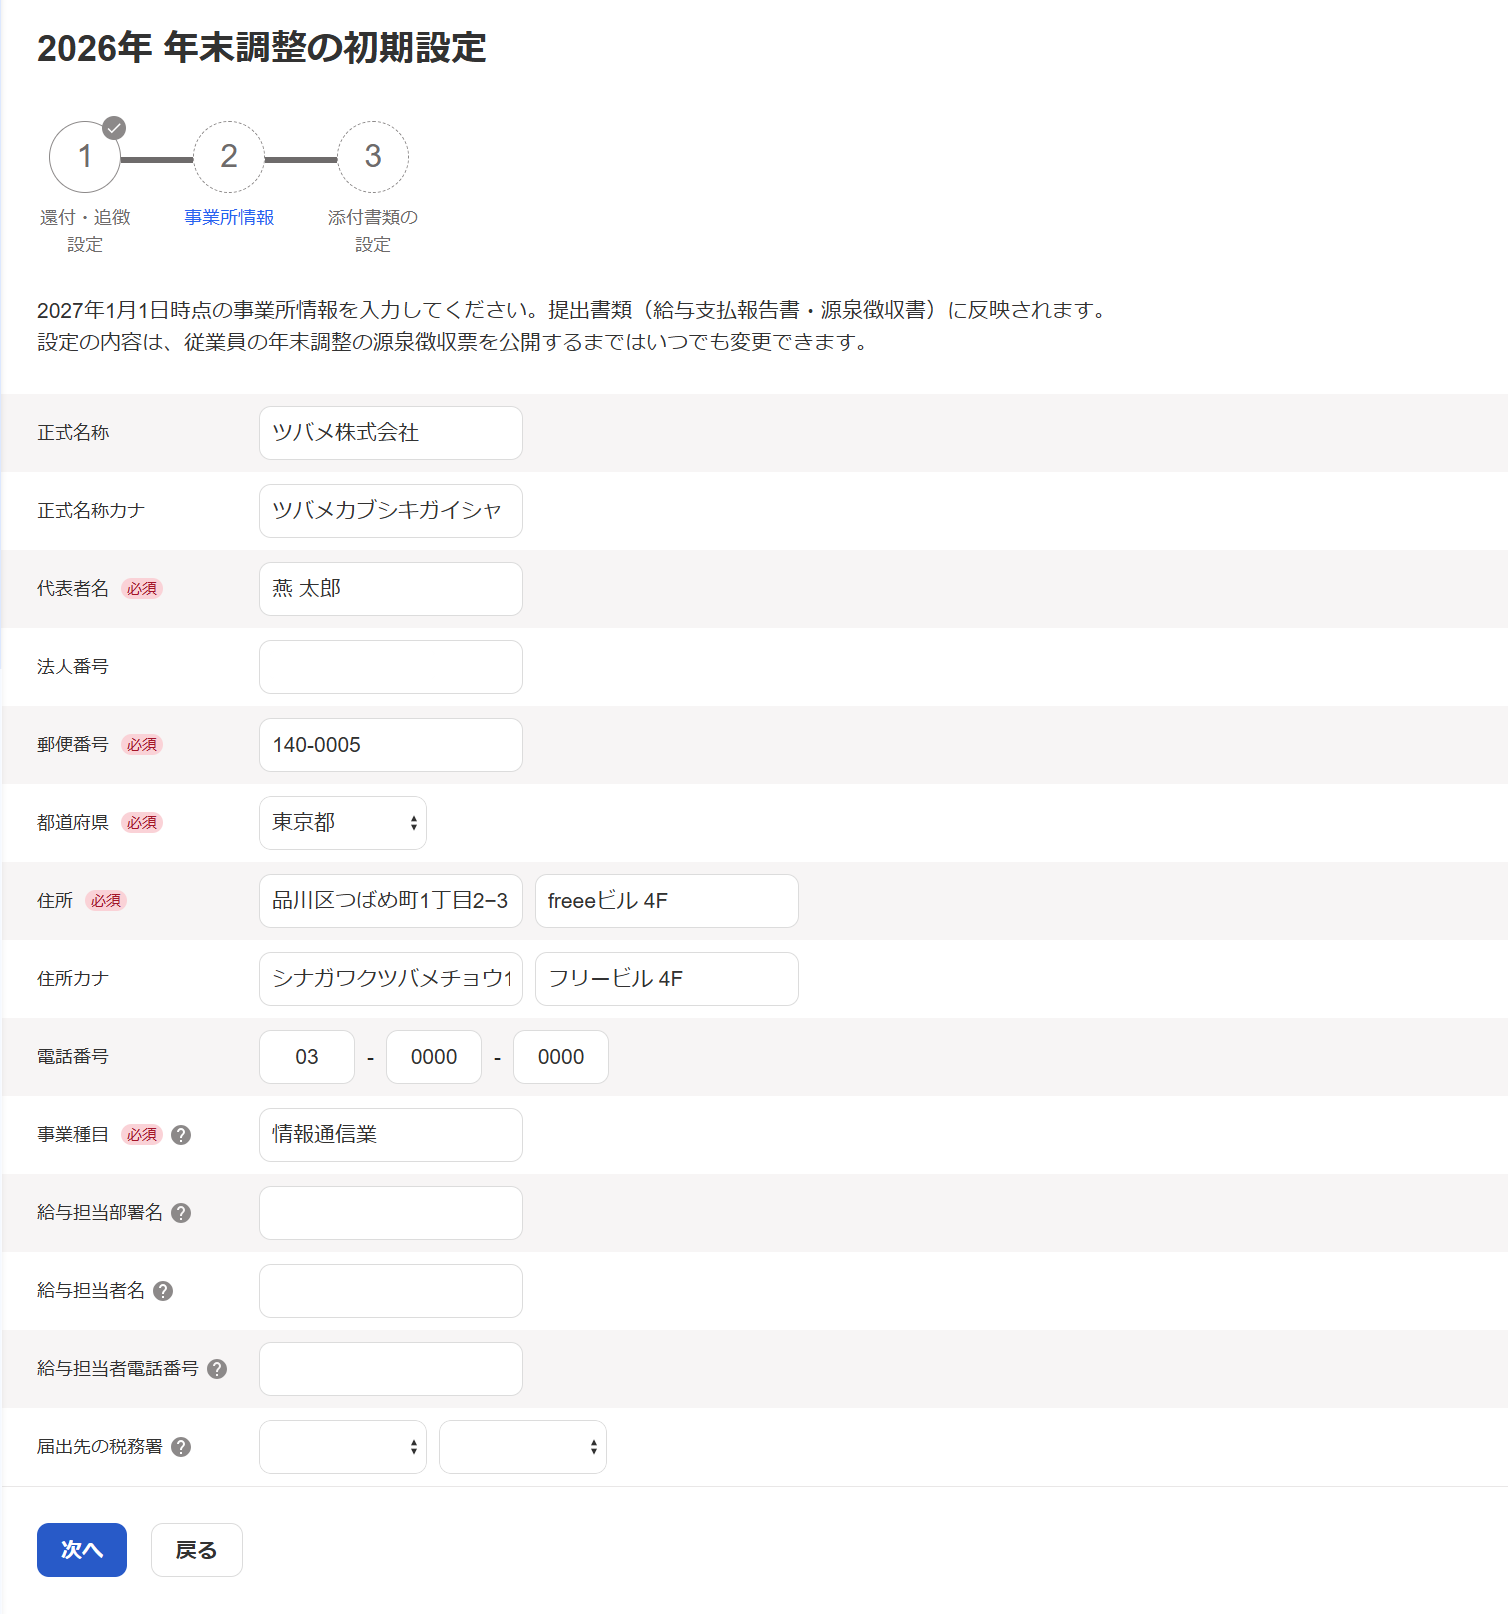Focus the 住所 field with 品川区つばめ町1丁目2−3
Viewport: 1508px width, 1614px height.
click(391, 901)
